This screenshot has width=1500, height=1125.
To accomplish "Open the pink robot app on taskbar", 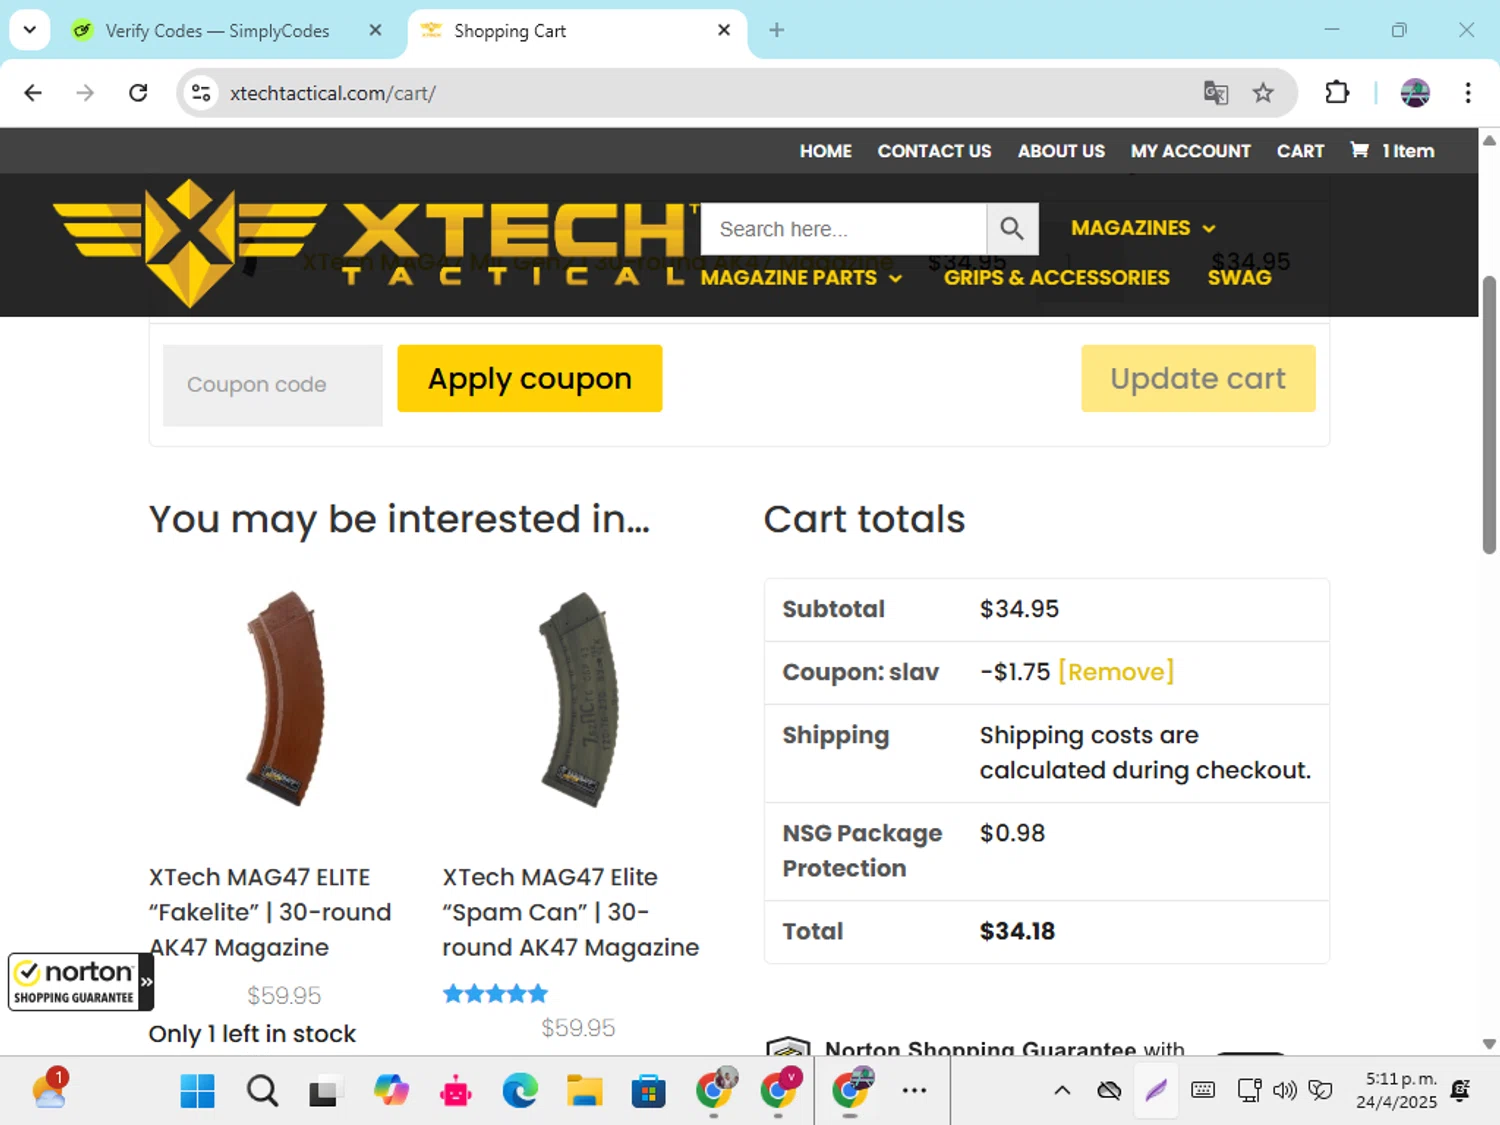I will [456, 1091].
